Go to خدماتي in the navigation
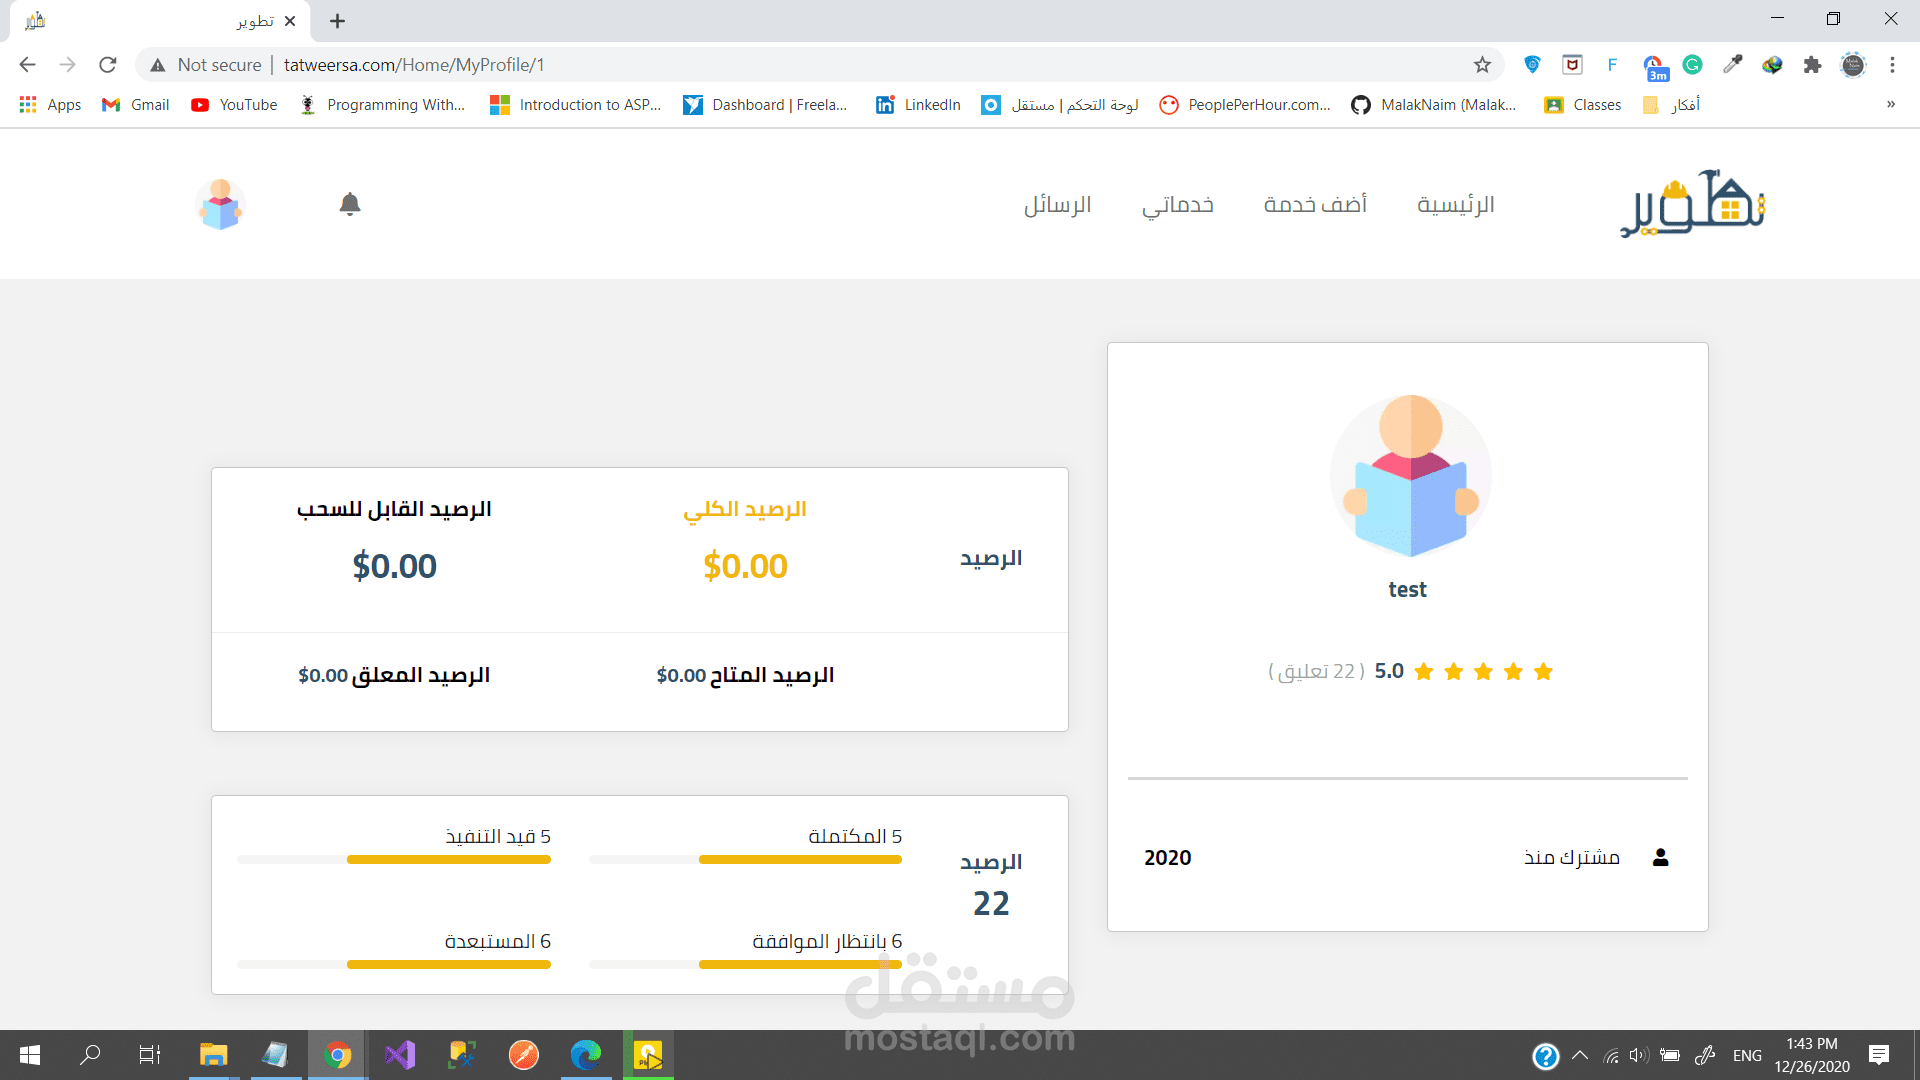This screenshot has width=1920, height=1080. 1178,205
